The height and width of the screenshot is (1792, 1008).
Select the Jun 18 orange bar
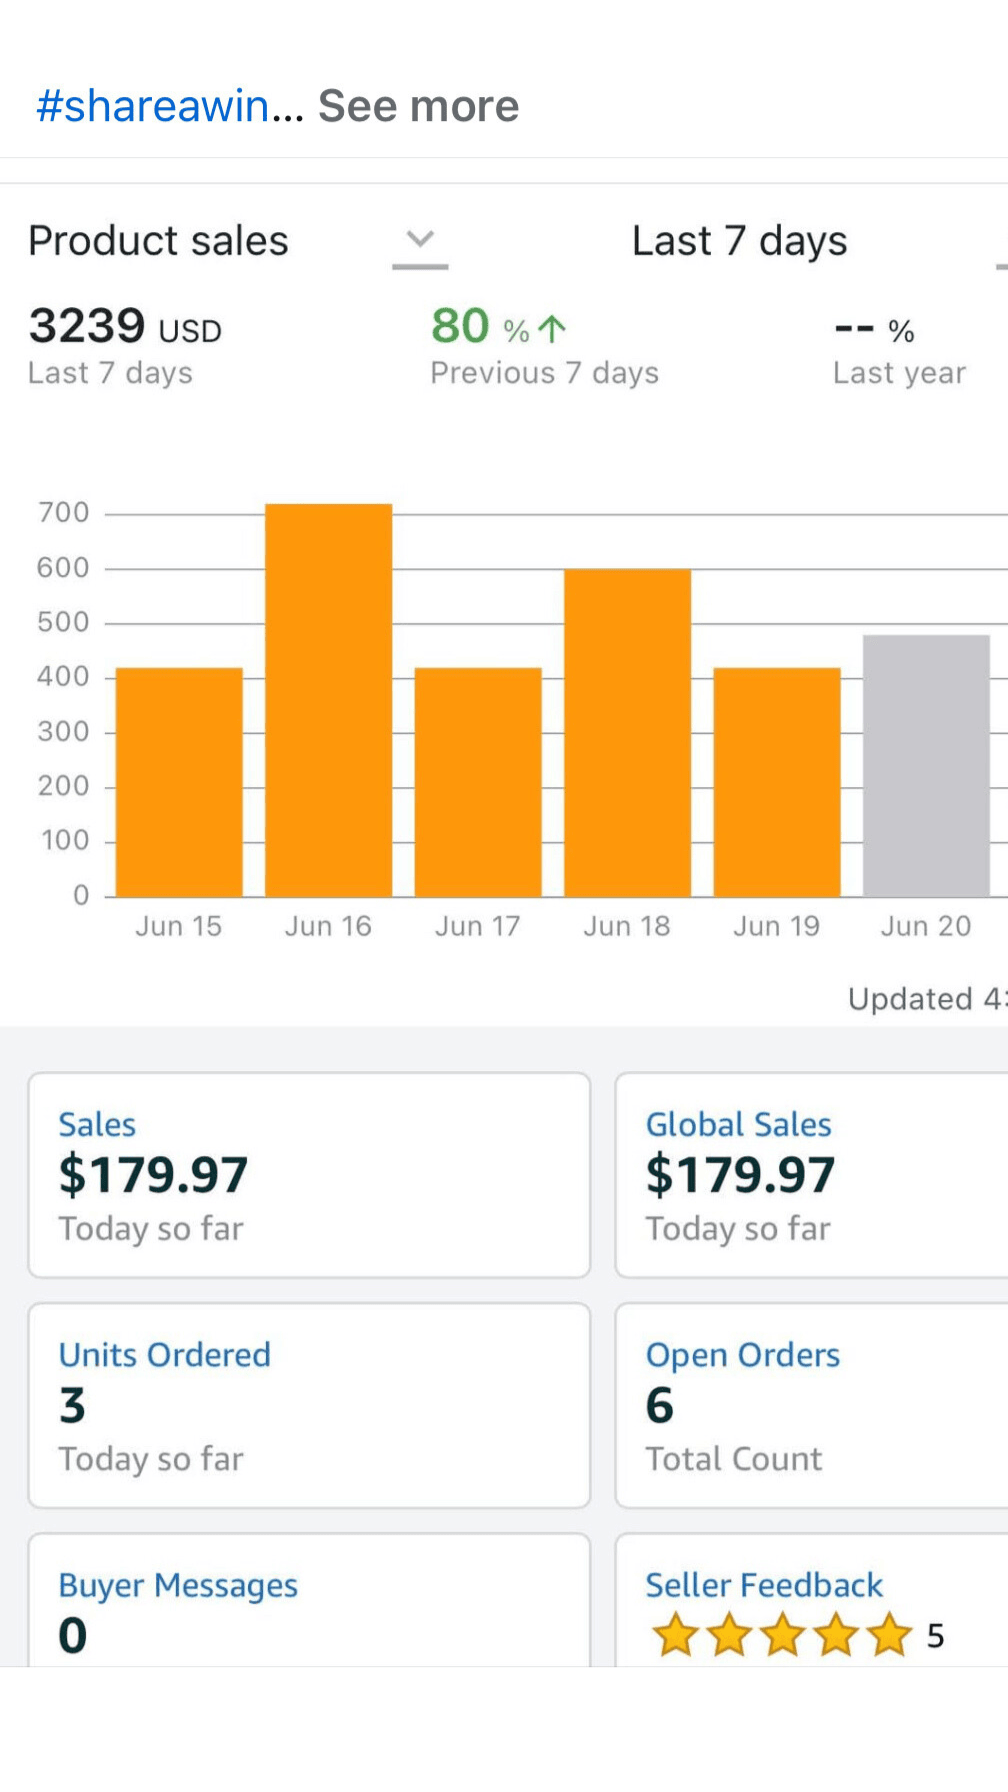pos(627,732)
